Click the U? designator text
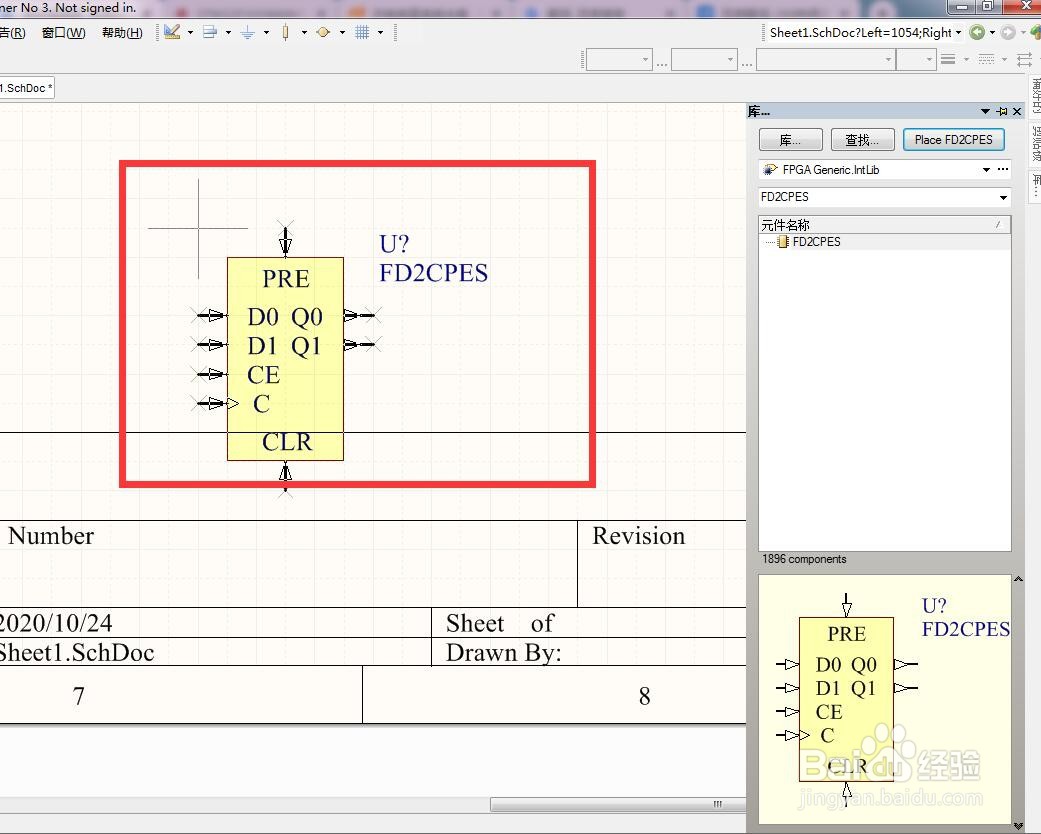 coord(394,244)
